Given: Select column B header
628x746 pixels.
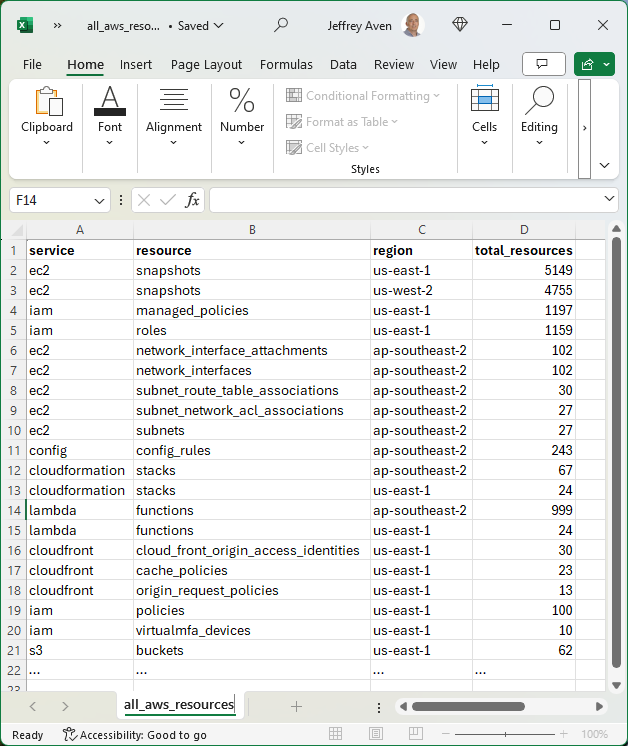Looking at the screenshot, I should pyautogui.click(x=252, y=230).
